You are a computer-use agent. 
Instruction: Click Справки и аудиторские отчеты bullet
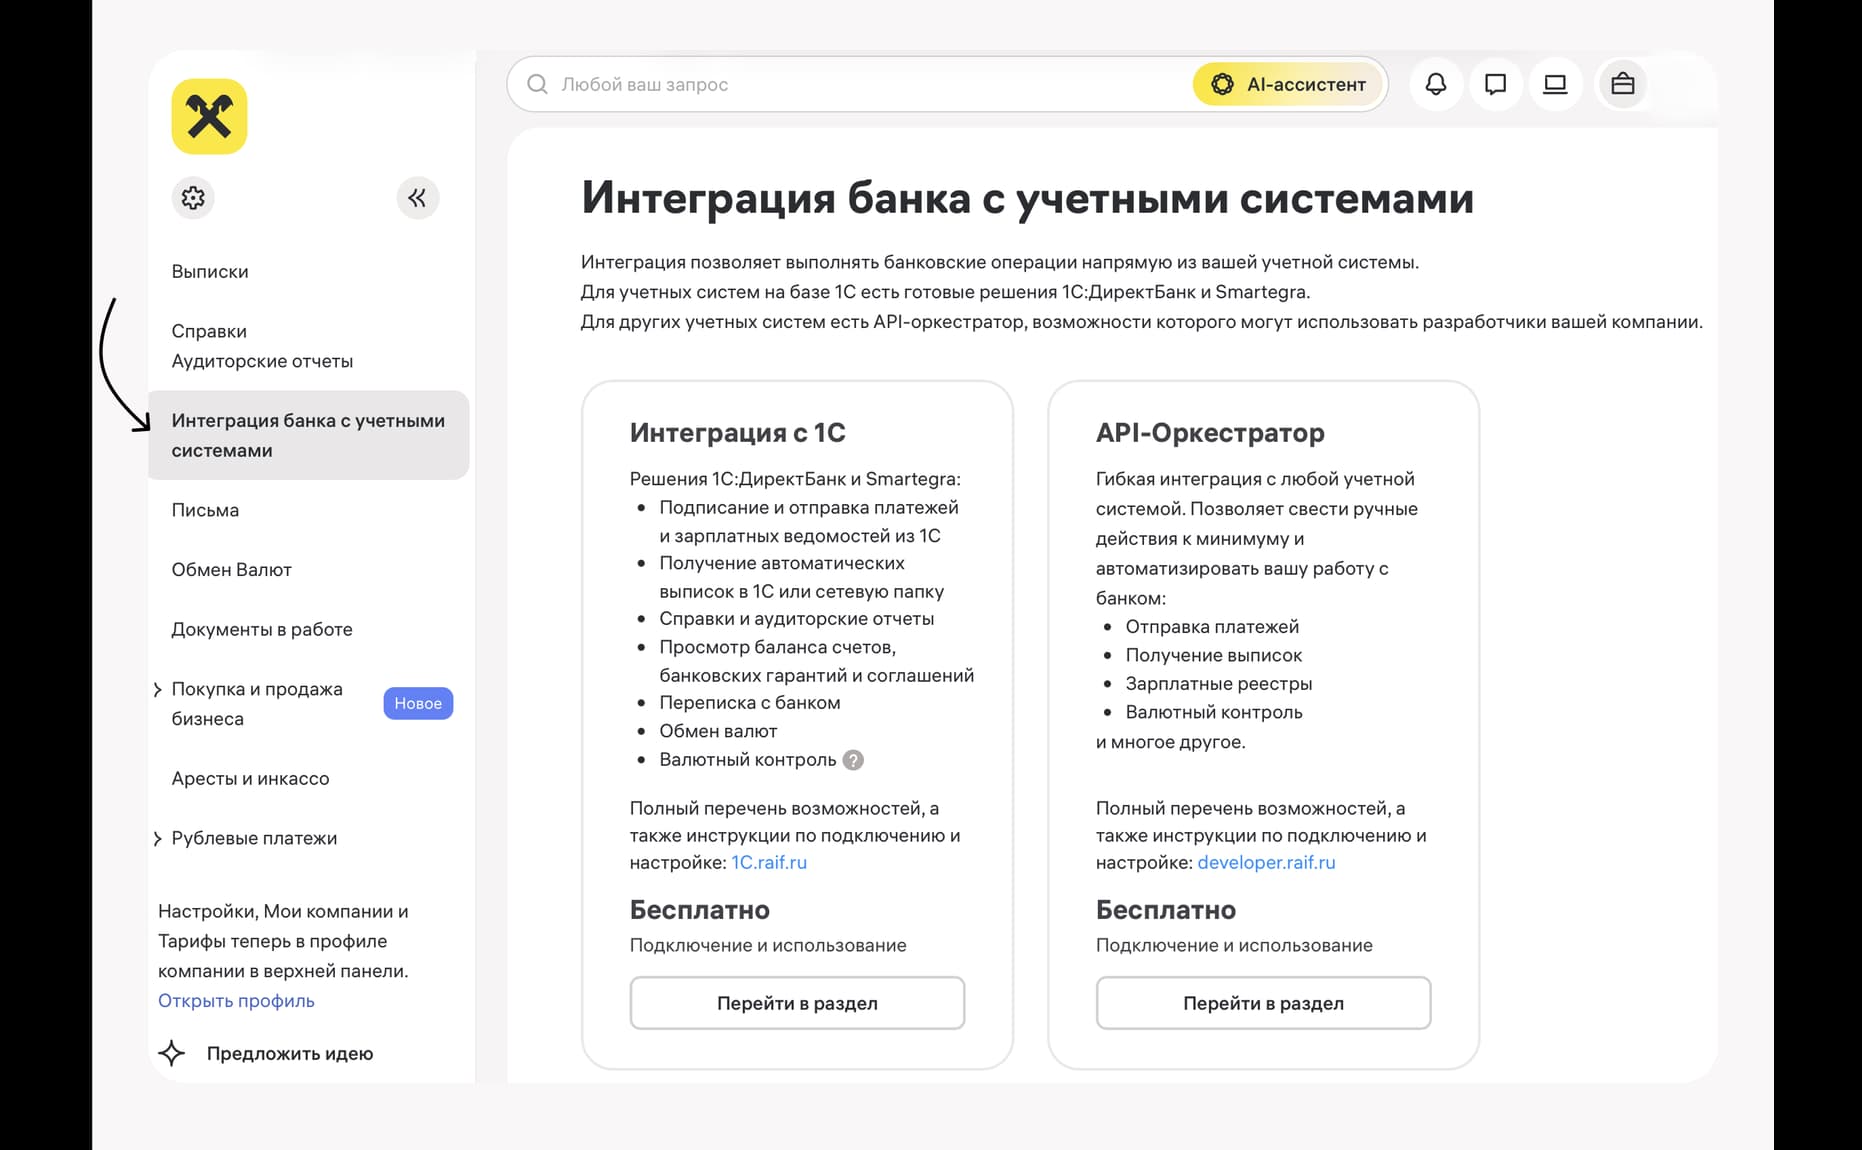point(797,619)
